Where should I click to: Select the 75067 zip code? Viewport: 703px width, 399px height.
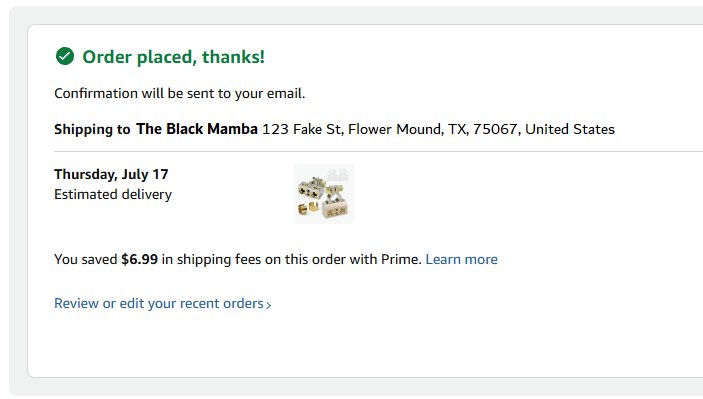(496, 129)
